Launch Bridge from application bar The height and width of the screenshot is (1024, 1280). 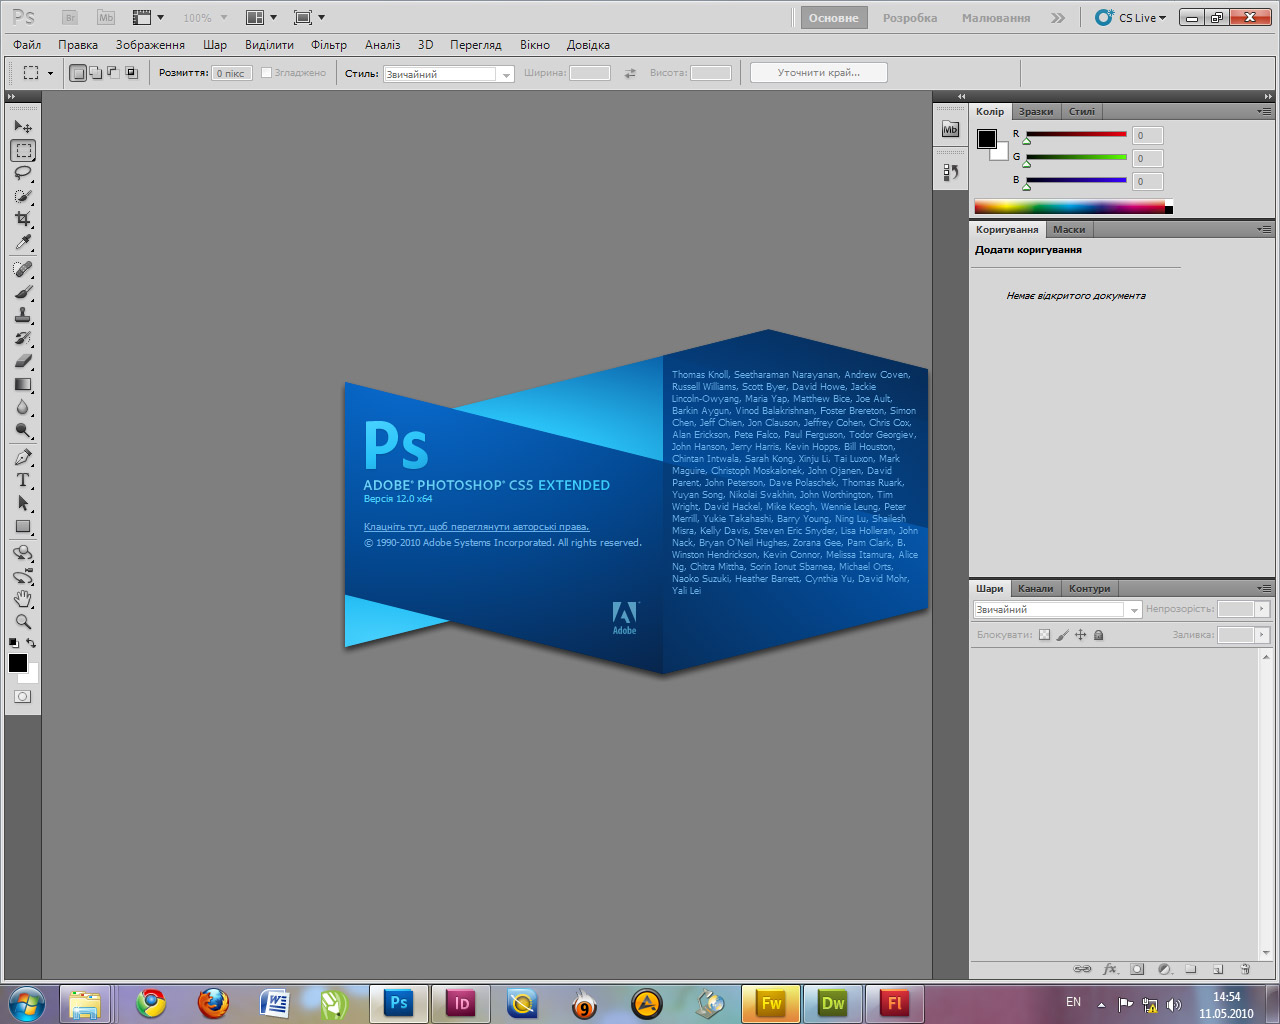point(70,17)
